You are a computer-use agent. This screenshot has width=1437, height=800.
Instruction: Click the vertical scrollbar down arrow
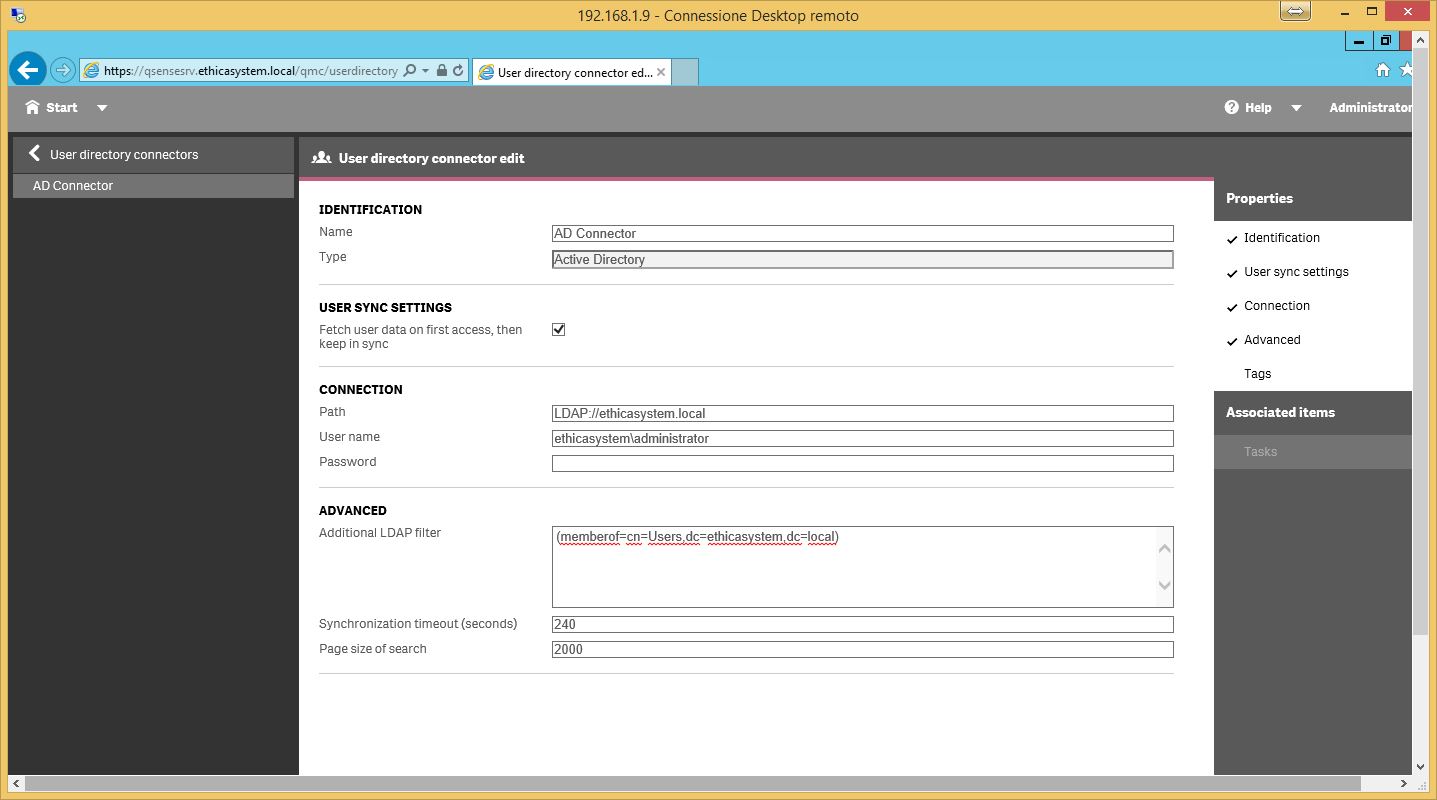click(1421, 768)
